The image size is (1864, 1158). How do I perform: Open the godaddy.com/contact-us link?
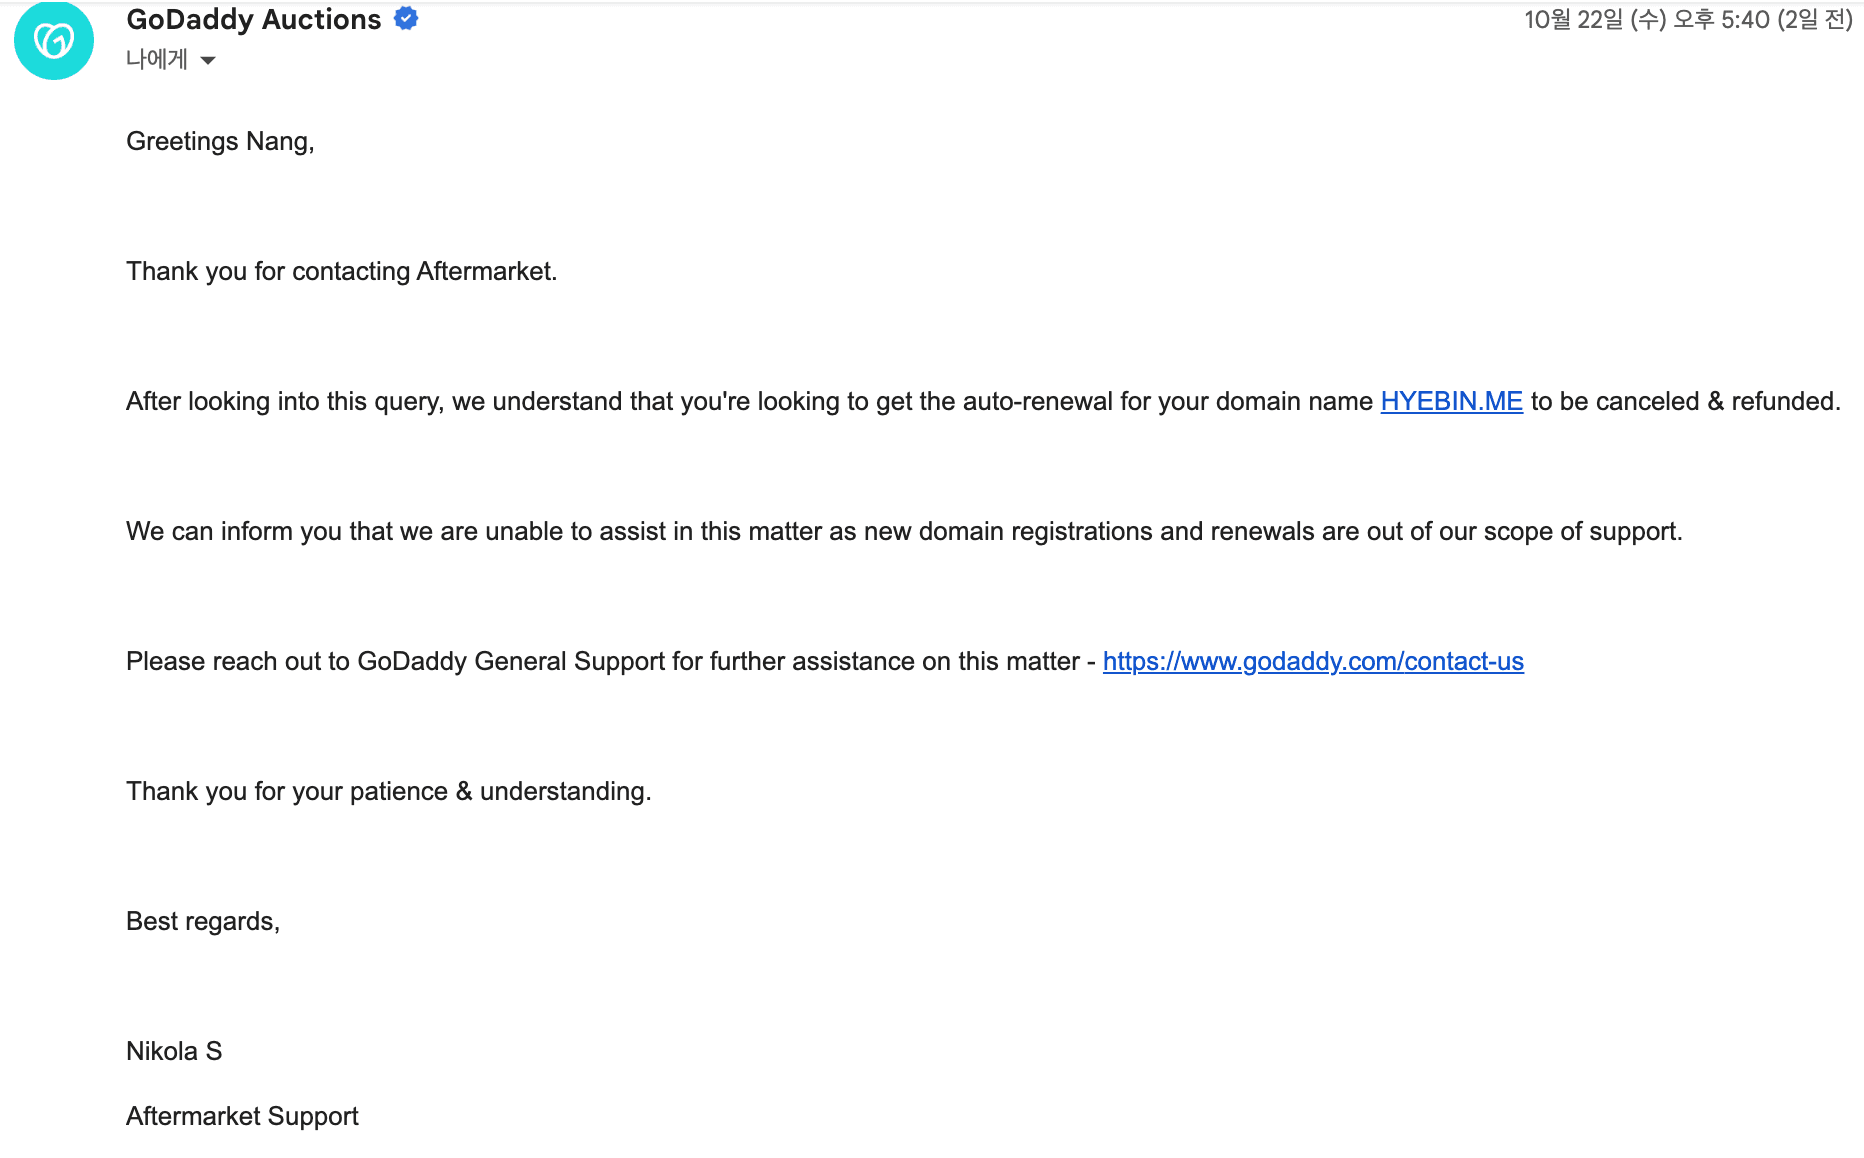[1313, 662]
